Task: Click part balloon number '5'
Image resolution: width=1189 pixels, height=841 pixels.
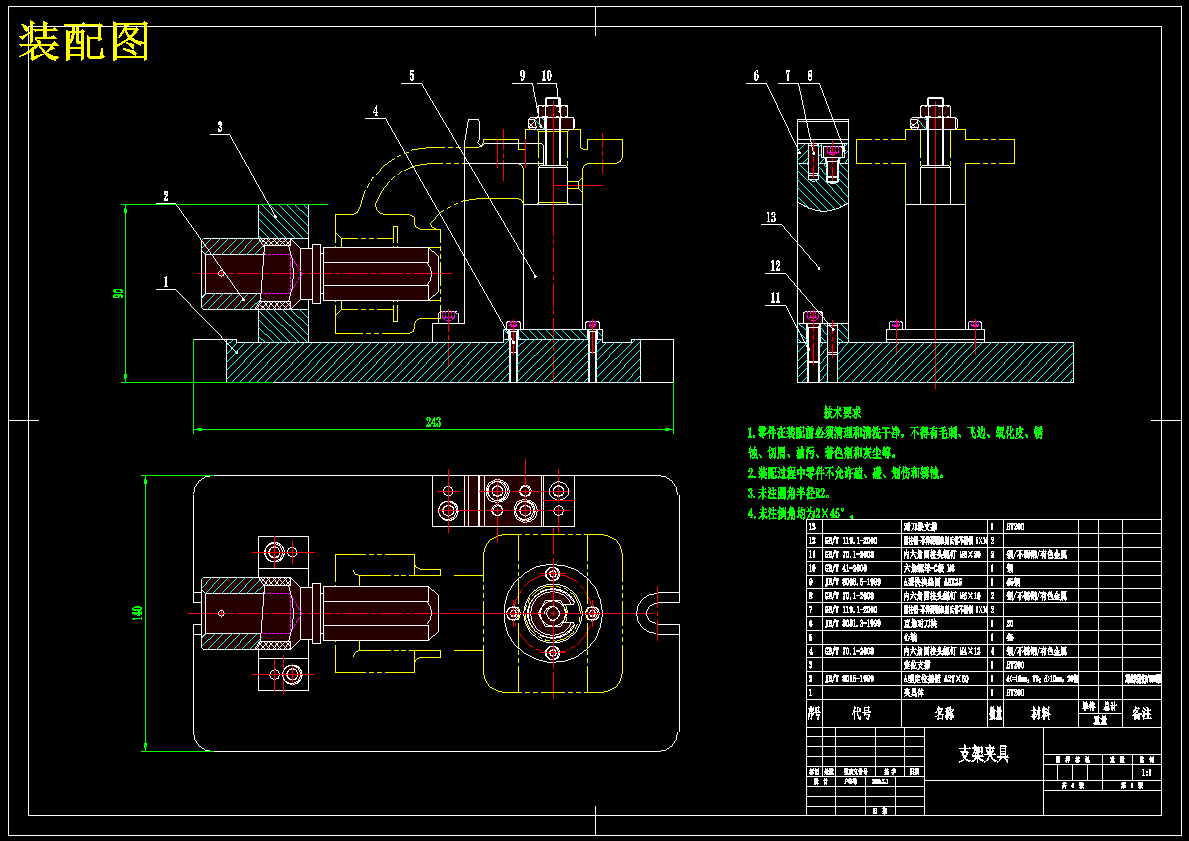Action: pos(412,75)
